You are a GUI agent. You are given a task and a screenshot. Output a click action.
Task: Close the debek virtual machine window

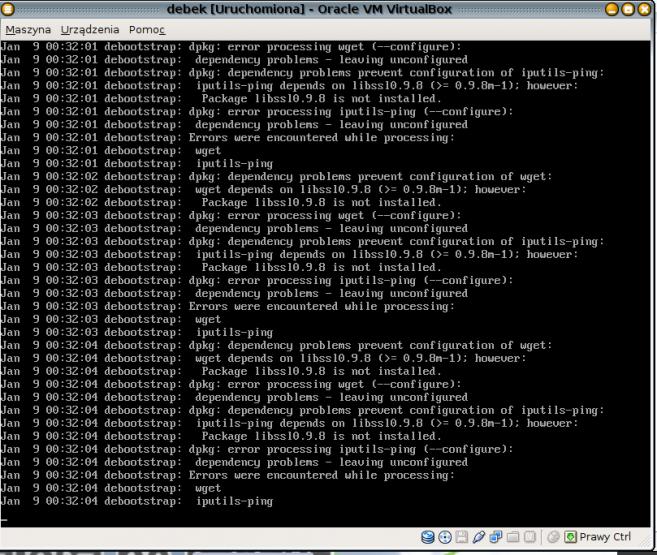(x=645, y=9)
